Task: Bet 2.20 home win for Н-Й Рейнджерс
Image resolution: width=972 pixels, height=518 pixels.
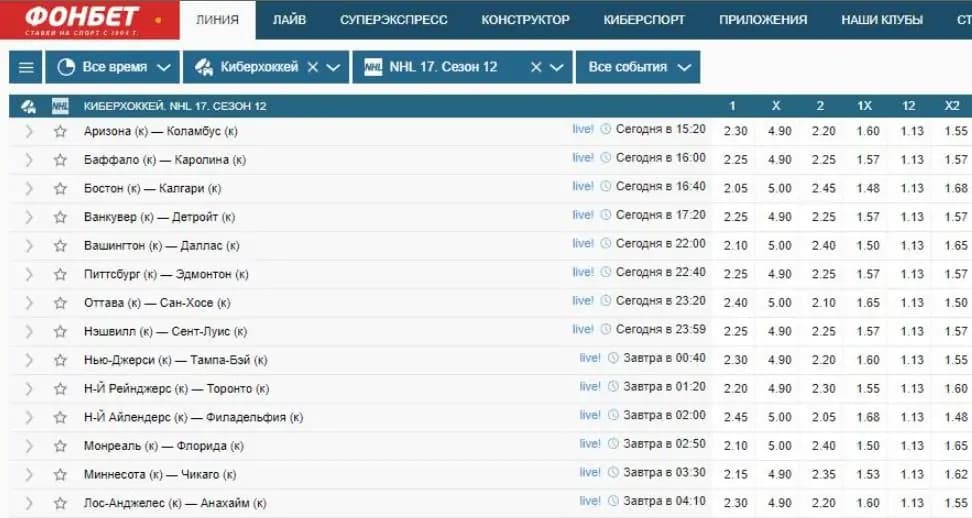Action: [735, 388]
